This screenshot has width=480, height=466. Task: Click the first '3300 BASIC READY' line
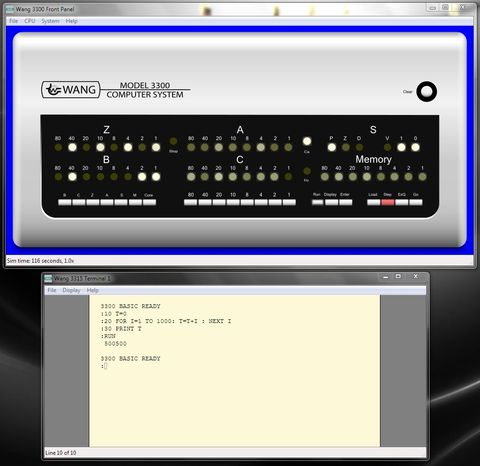tap(130, 306)
